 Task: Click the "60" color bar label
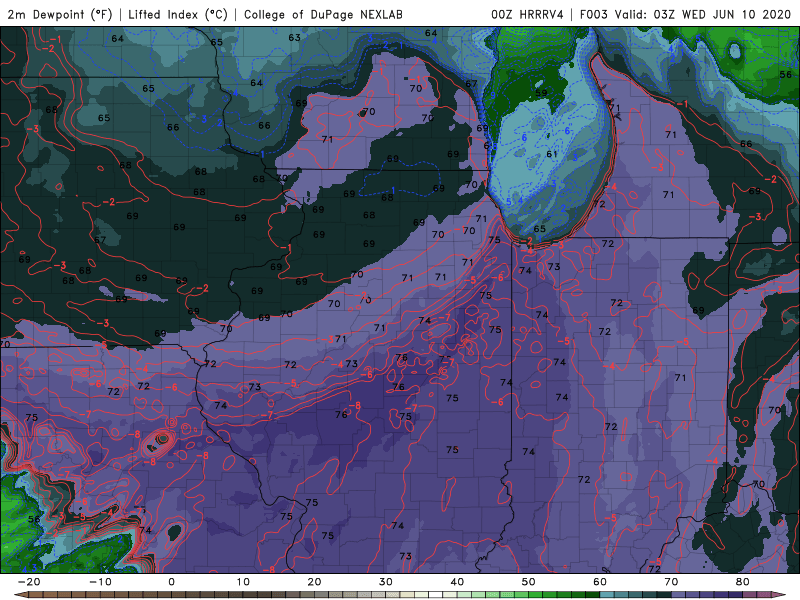(600, 582)
